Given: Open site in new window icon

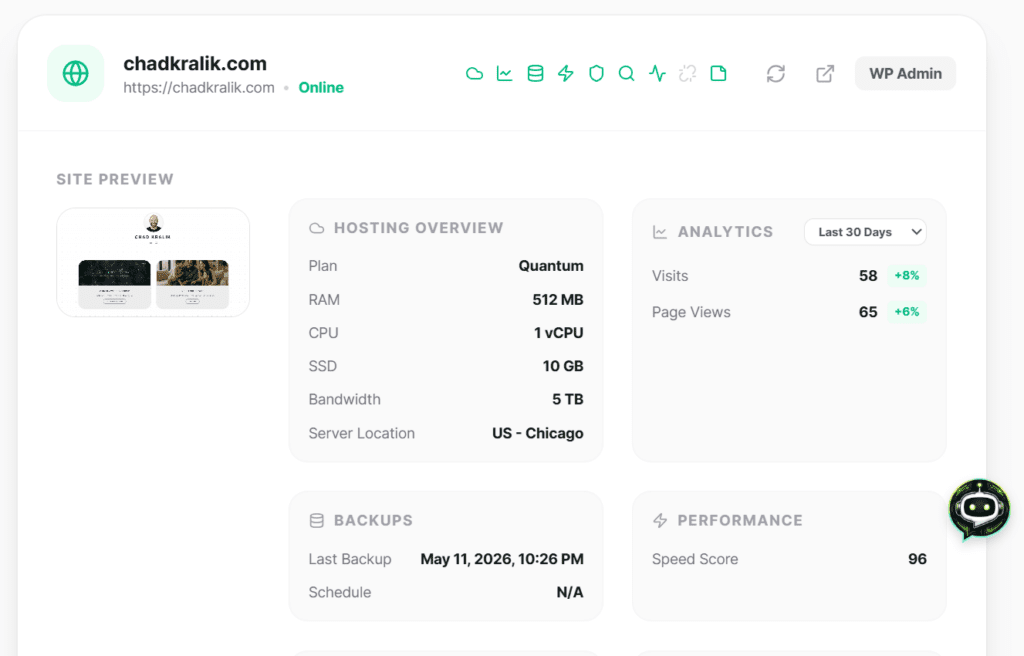Looking at the screenshot, I should [x=825, y=74].
